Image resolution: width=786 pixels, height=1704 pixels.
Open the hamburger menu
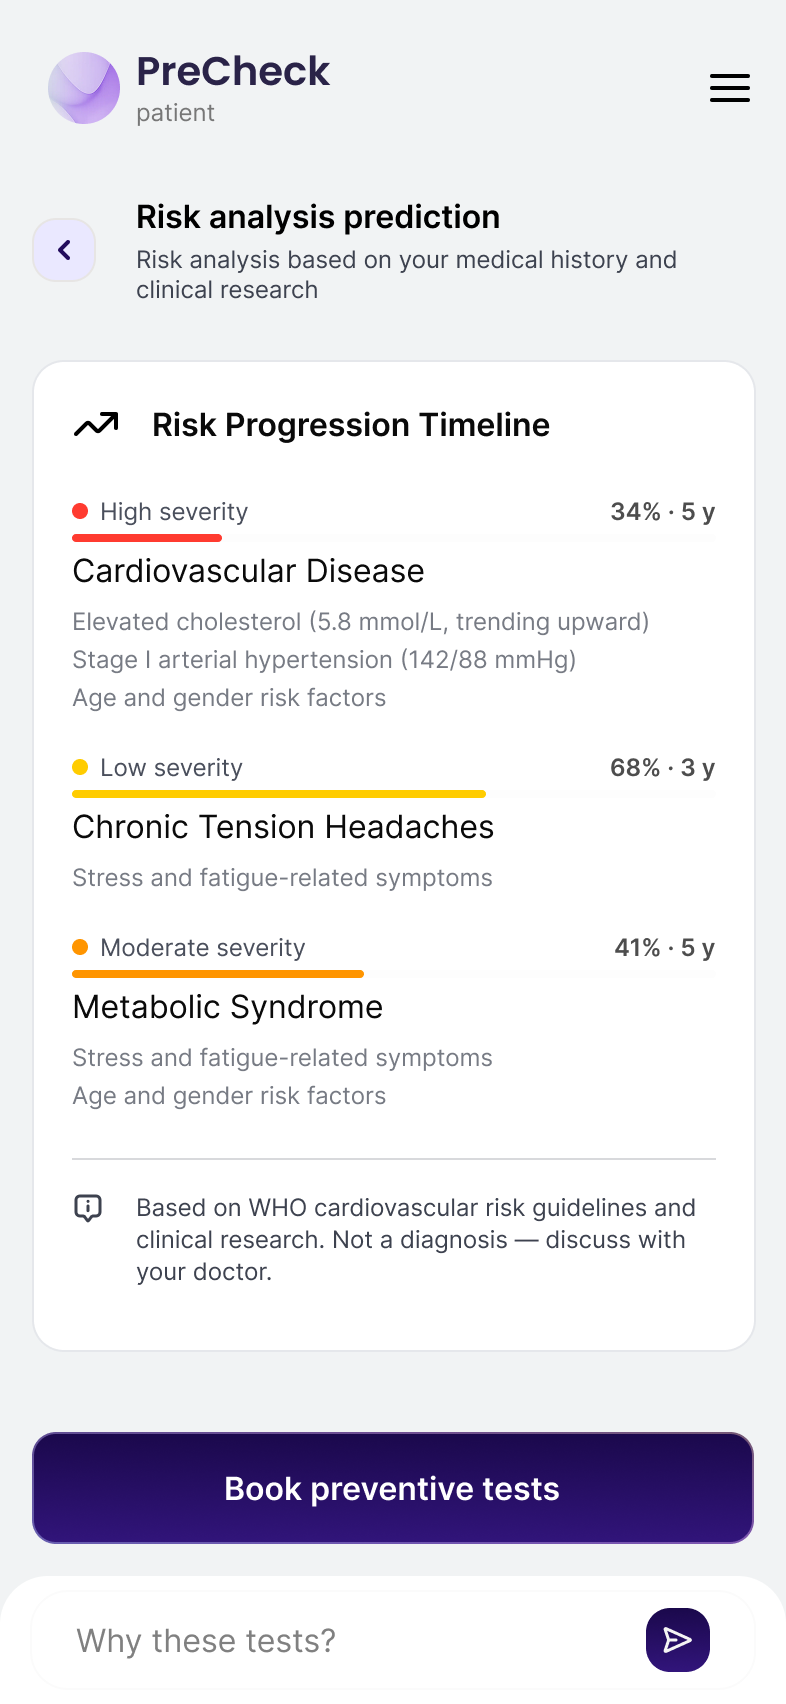730,88
